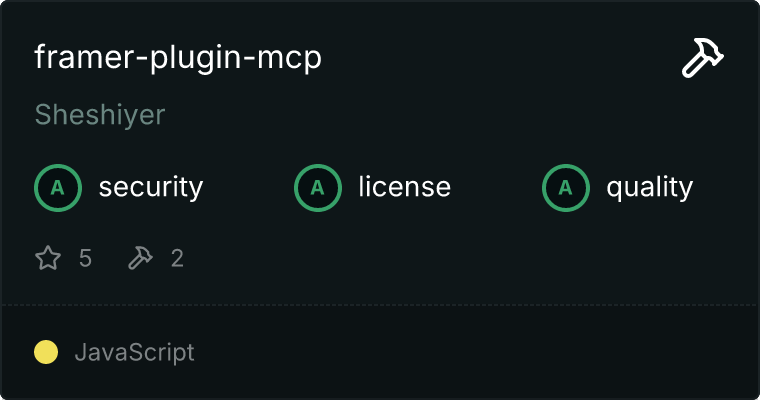Screen dimensions: 760x400
Task: Click the dashed divider above JavaScript
Action: 380,305
